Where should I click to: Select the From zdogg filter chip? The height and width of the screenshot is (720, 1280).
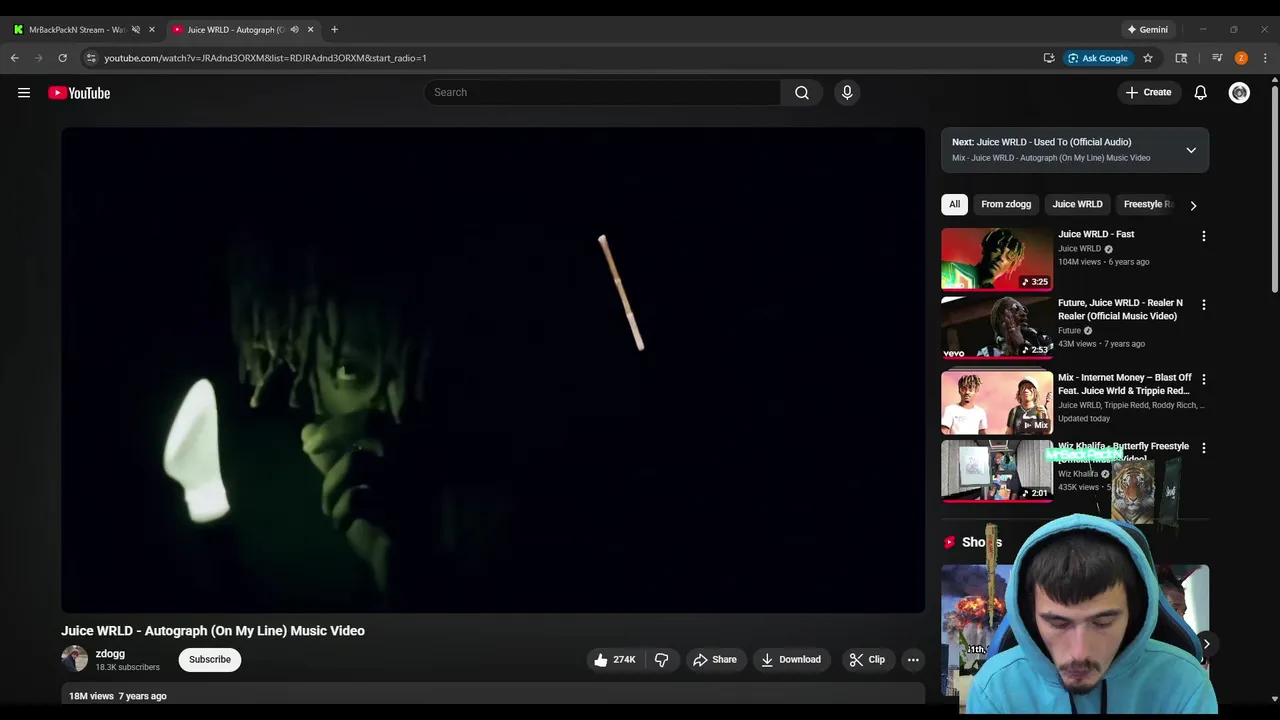tap(1006, 204)
